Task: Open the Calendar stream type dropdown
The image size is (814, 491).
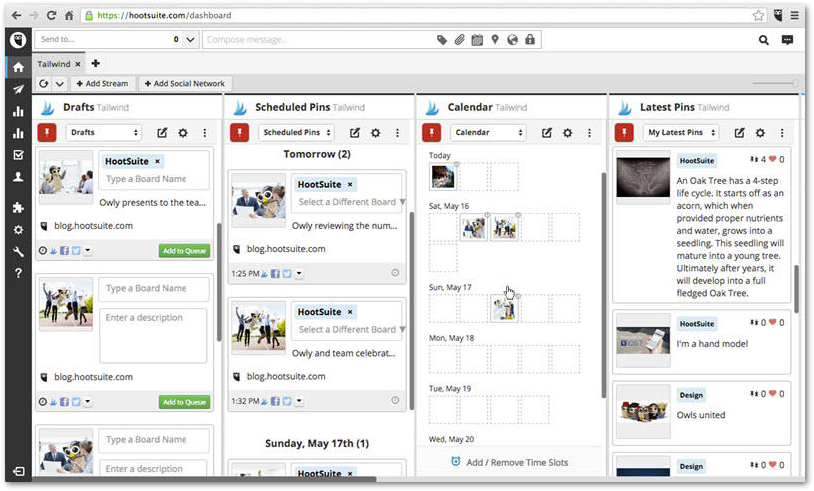Action: tap(488, 133)
